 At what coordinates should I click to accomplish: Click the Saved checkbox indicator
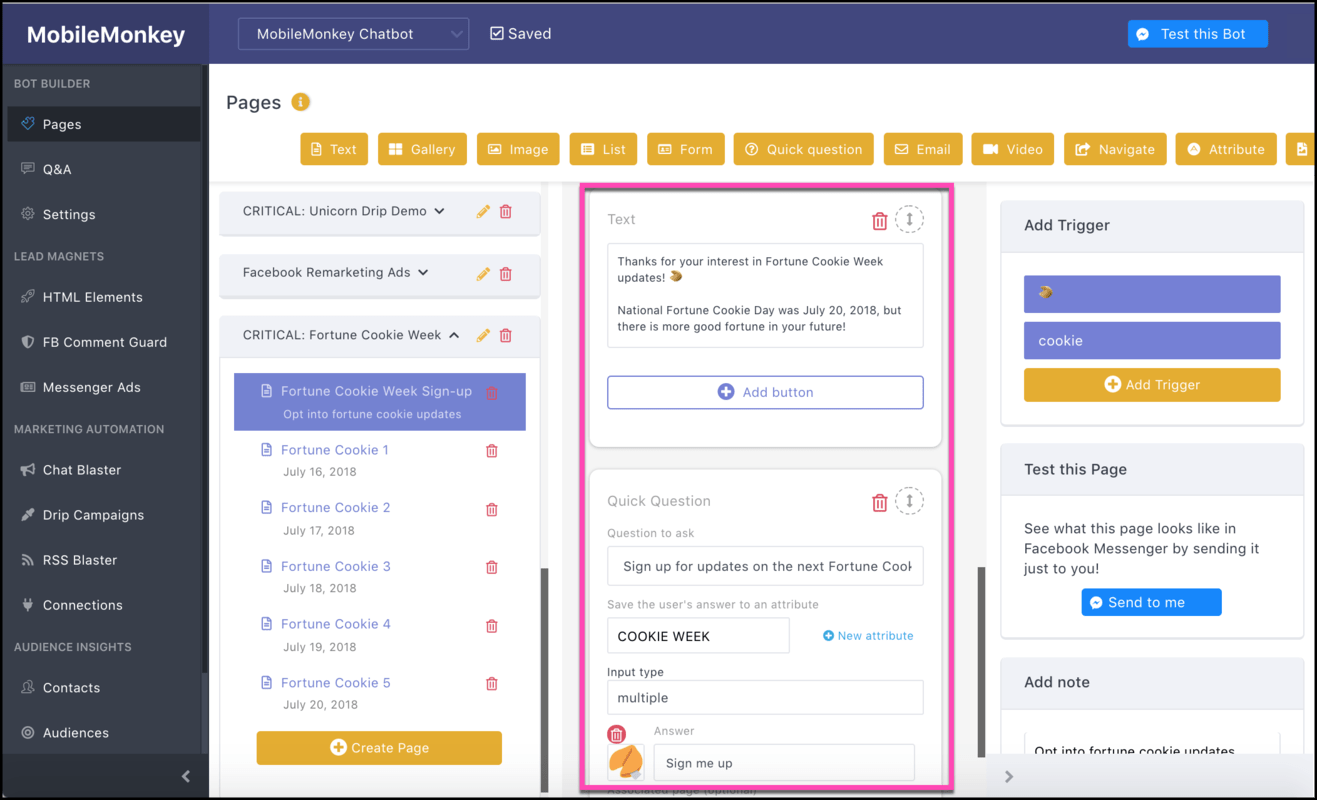click(x=497, y=34)
